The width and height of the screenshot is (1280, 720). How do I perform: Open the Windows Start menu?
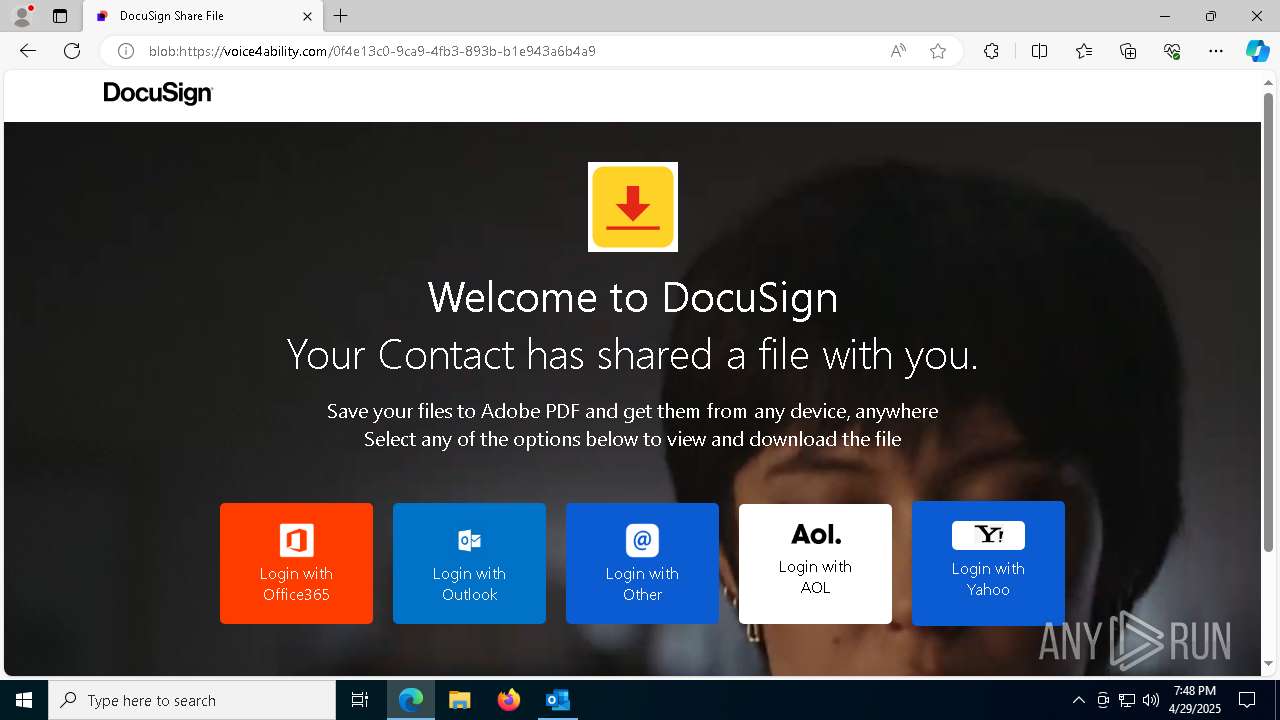[x=24, y=700]
